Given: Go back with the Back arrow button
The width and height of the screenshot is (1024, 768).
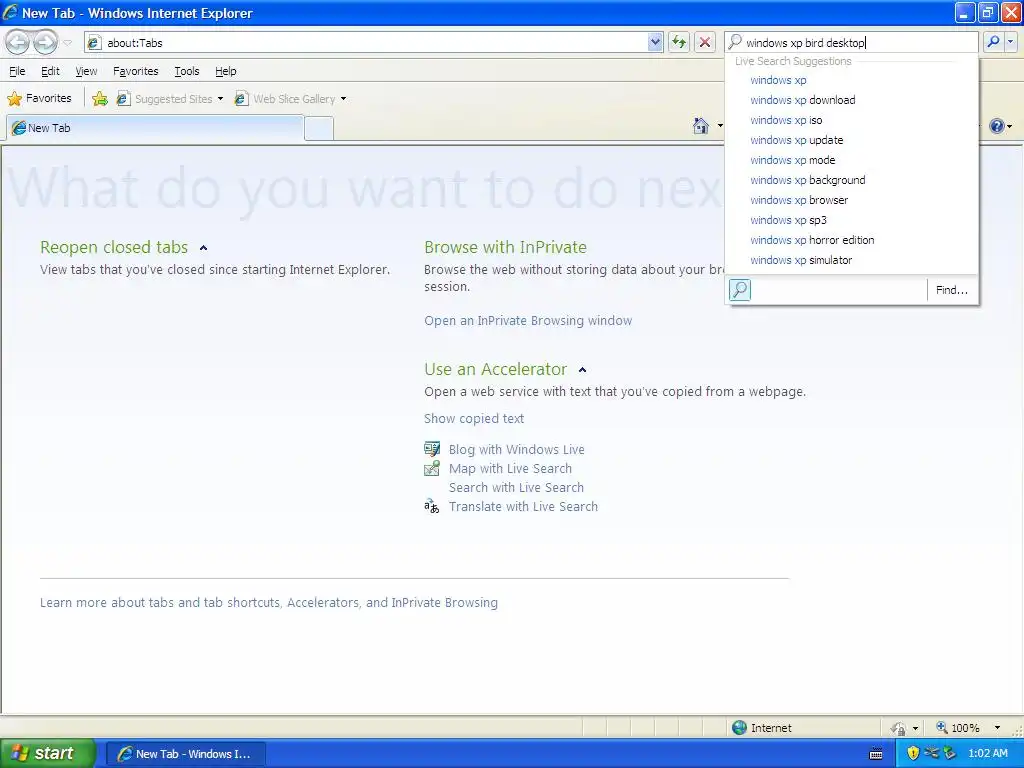Looking at the screenshot, I should click(18, 42).
